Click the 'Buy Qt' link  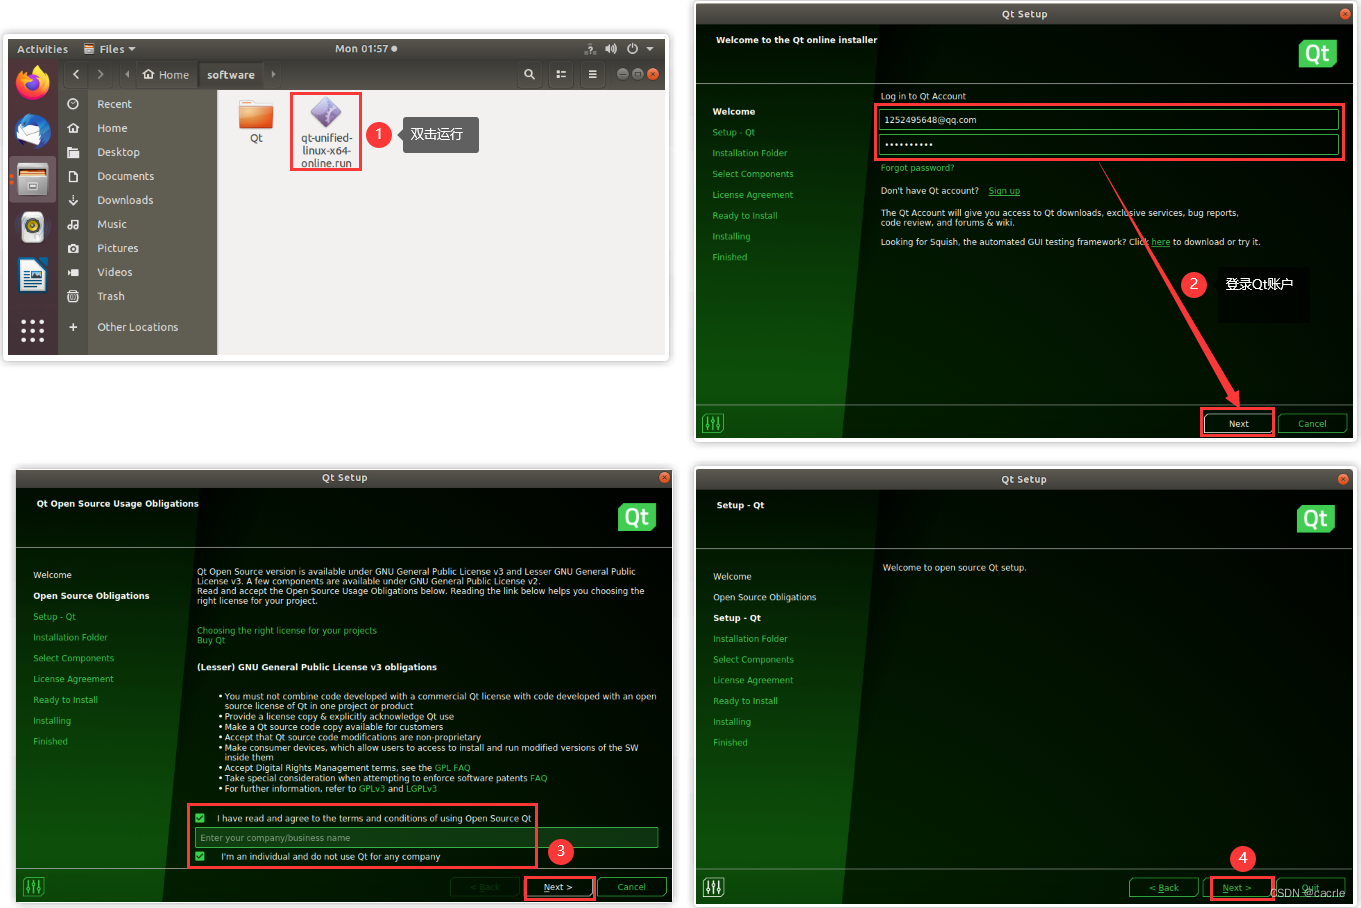click(211, 640)
